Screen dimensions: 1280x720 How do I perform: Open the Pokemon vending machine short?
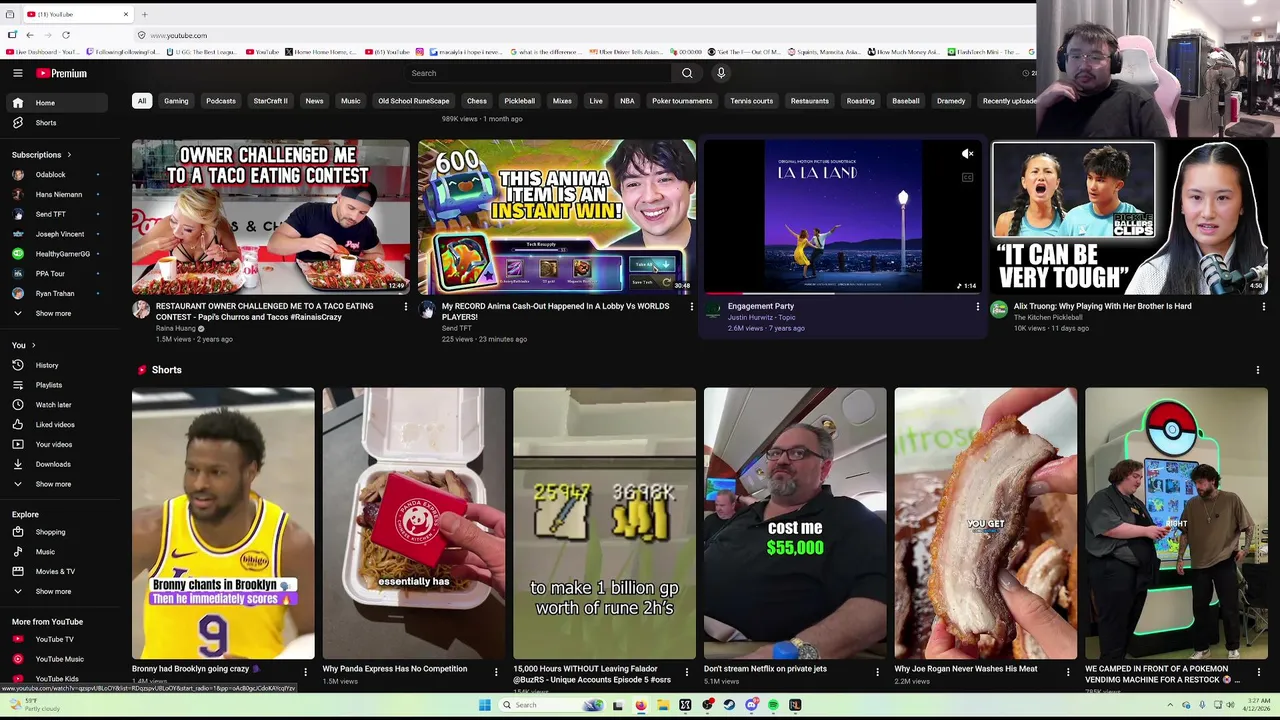pyautogui.click(x=1176, y=523)
